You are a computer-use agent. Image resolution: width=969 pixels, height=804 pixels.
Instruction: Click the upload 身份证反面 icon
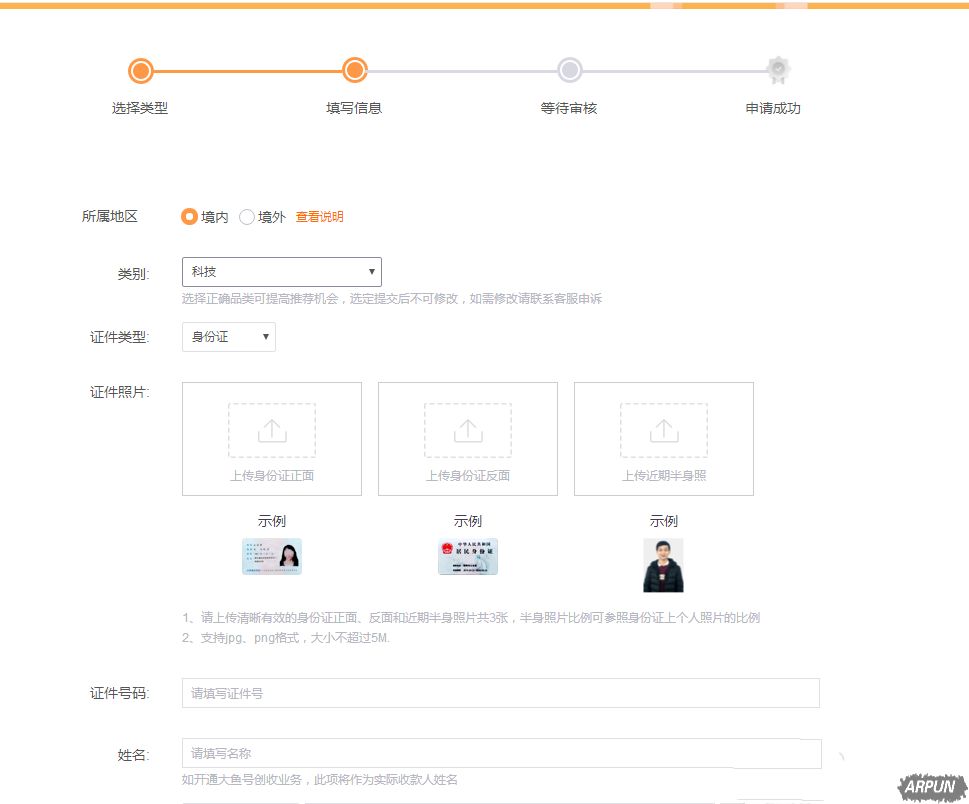click(466, 430)
